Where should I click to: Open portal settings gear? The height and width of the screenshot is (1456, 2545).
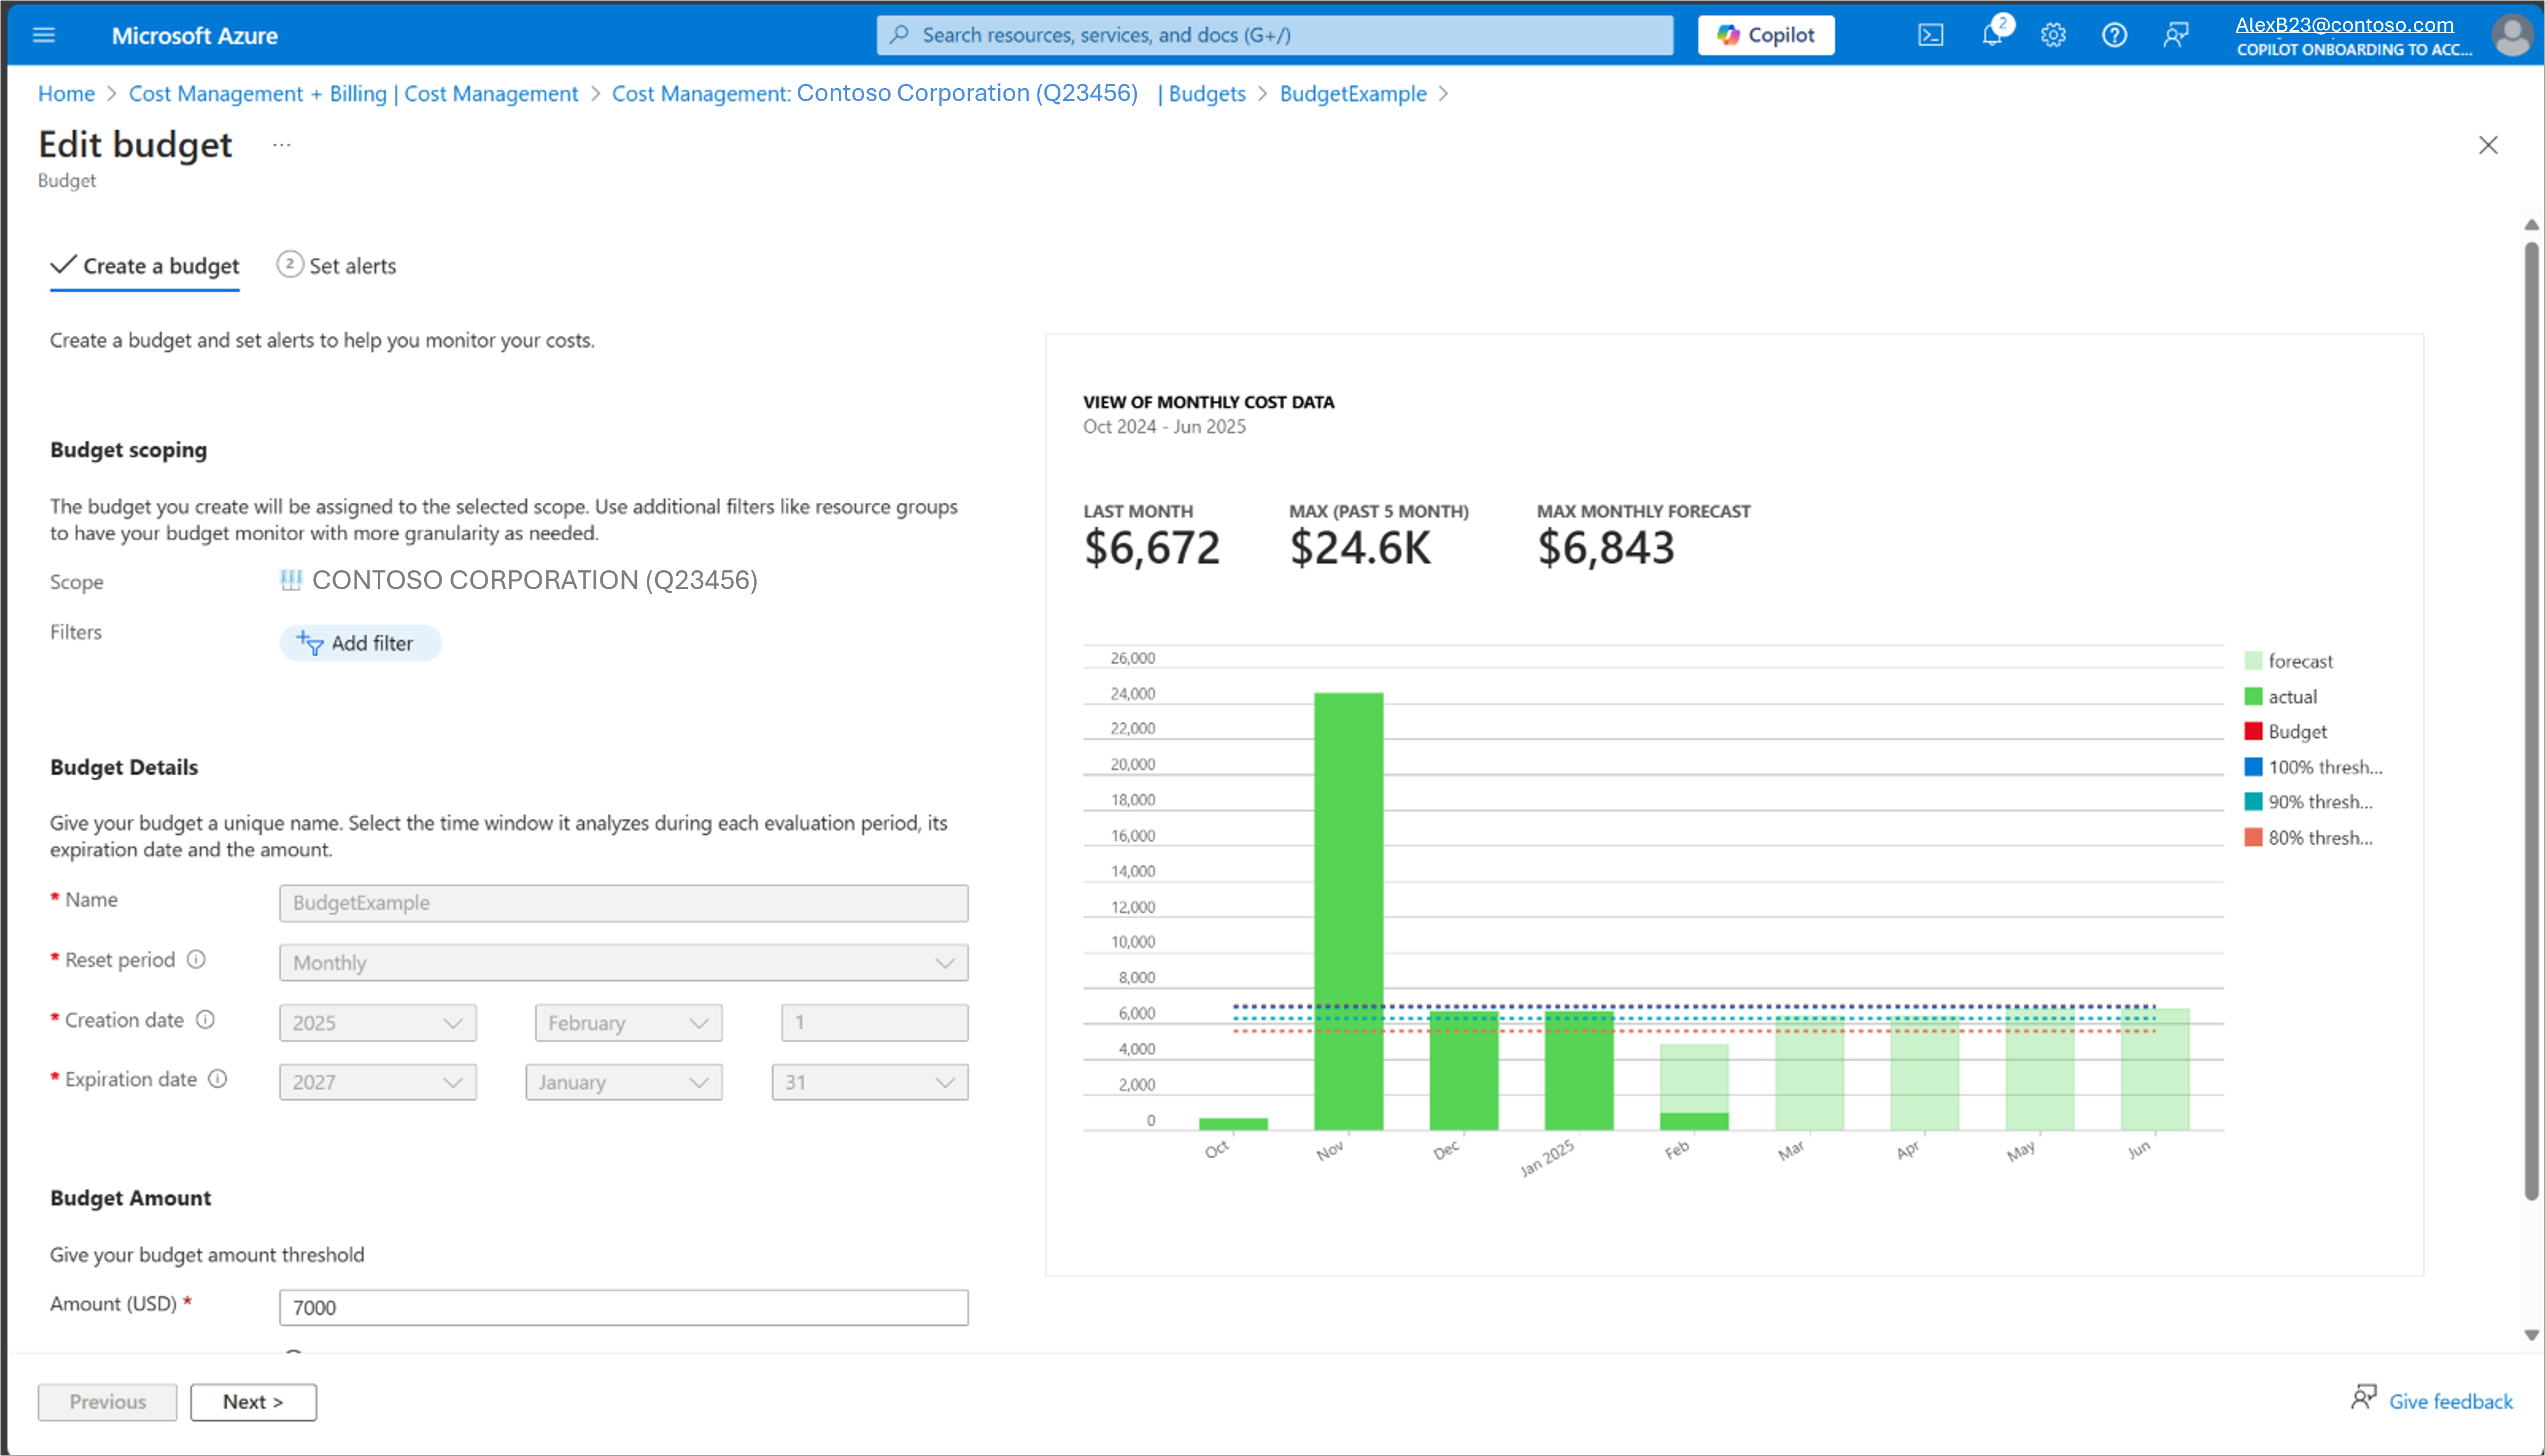click(2053, 34)
